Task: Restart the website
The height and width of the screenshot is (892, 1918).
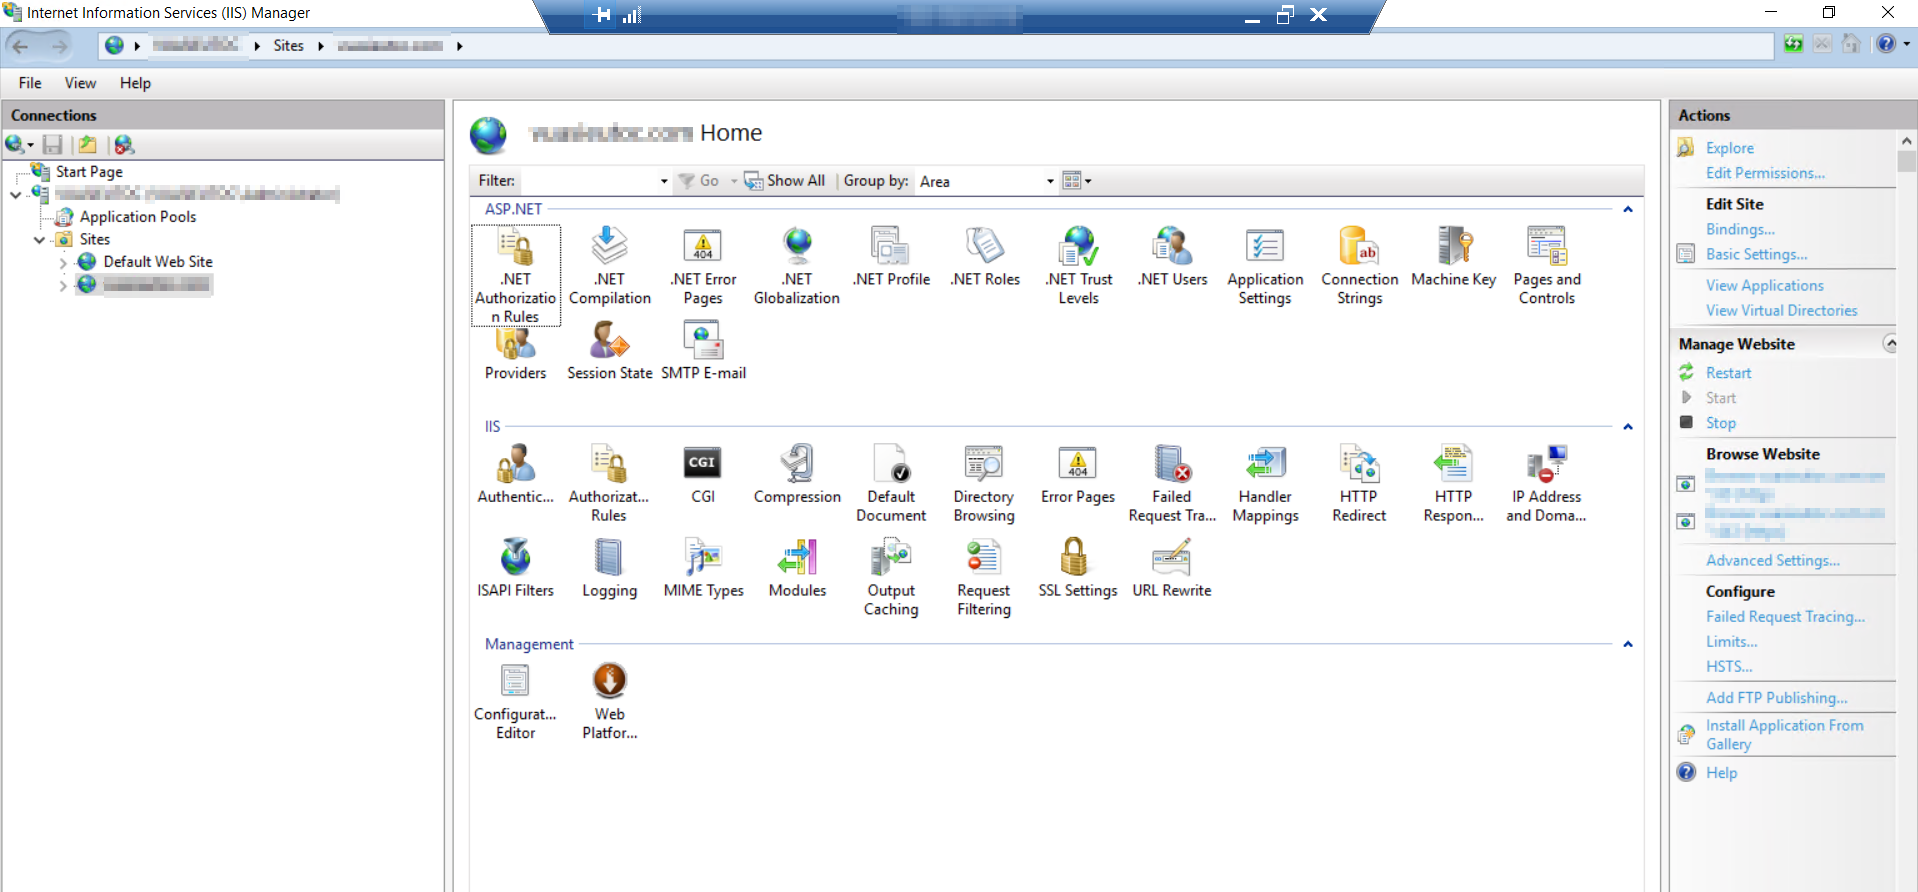Action: (x=1728, y=373)
